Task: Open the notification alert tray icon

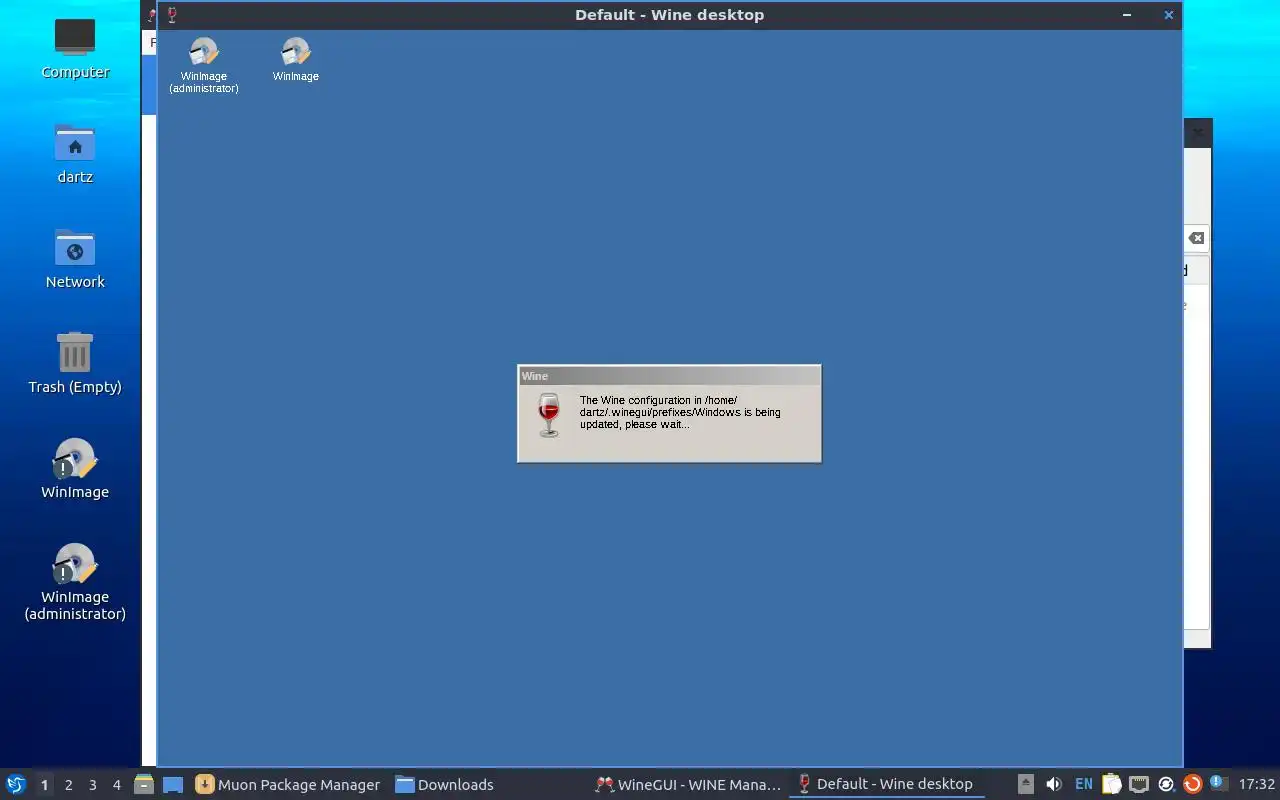Action: click(x=1217, y=783)
